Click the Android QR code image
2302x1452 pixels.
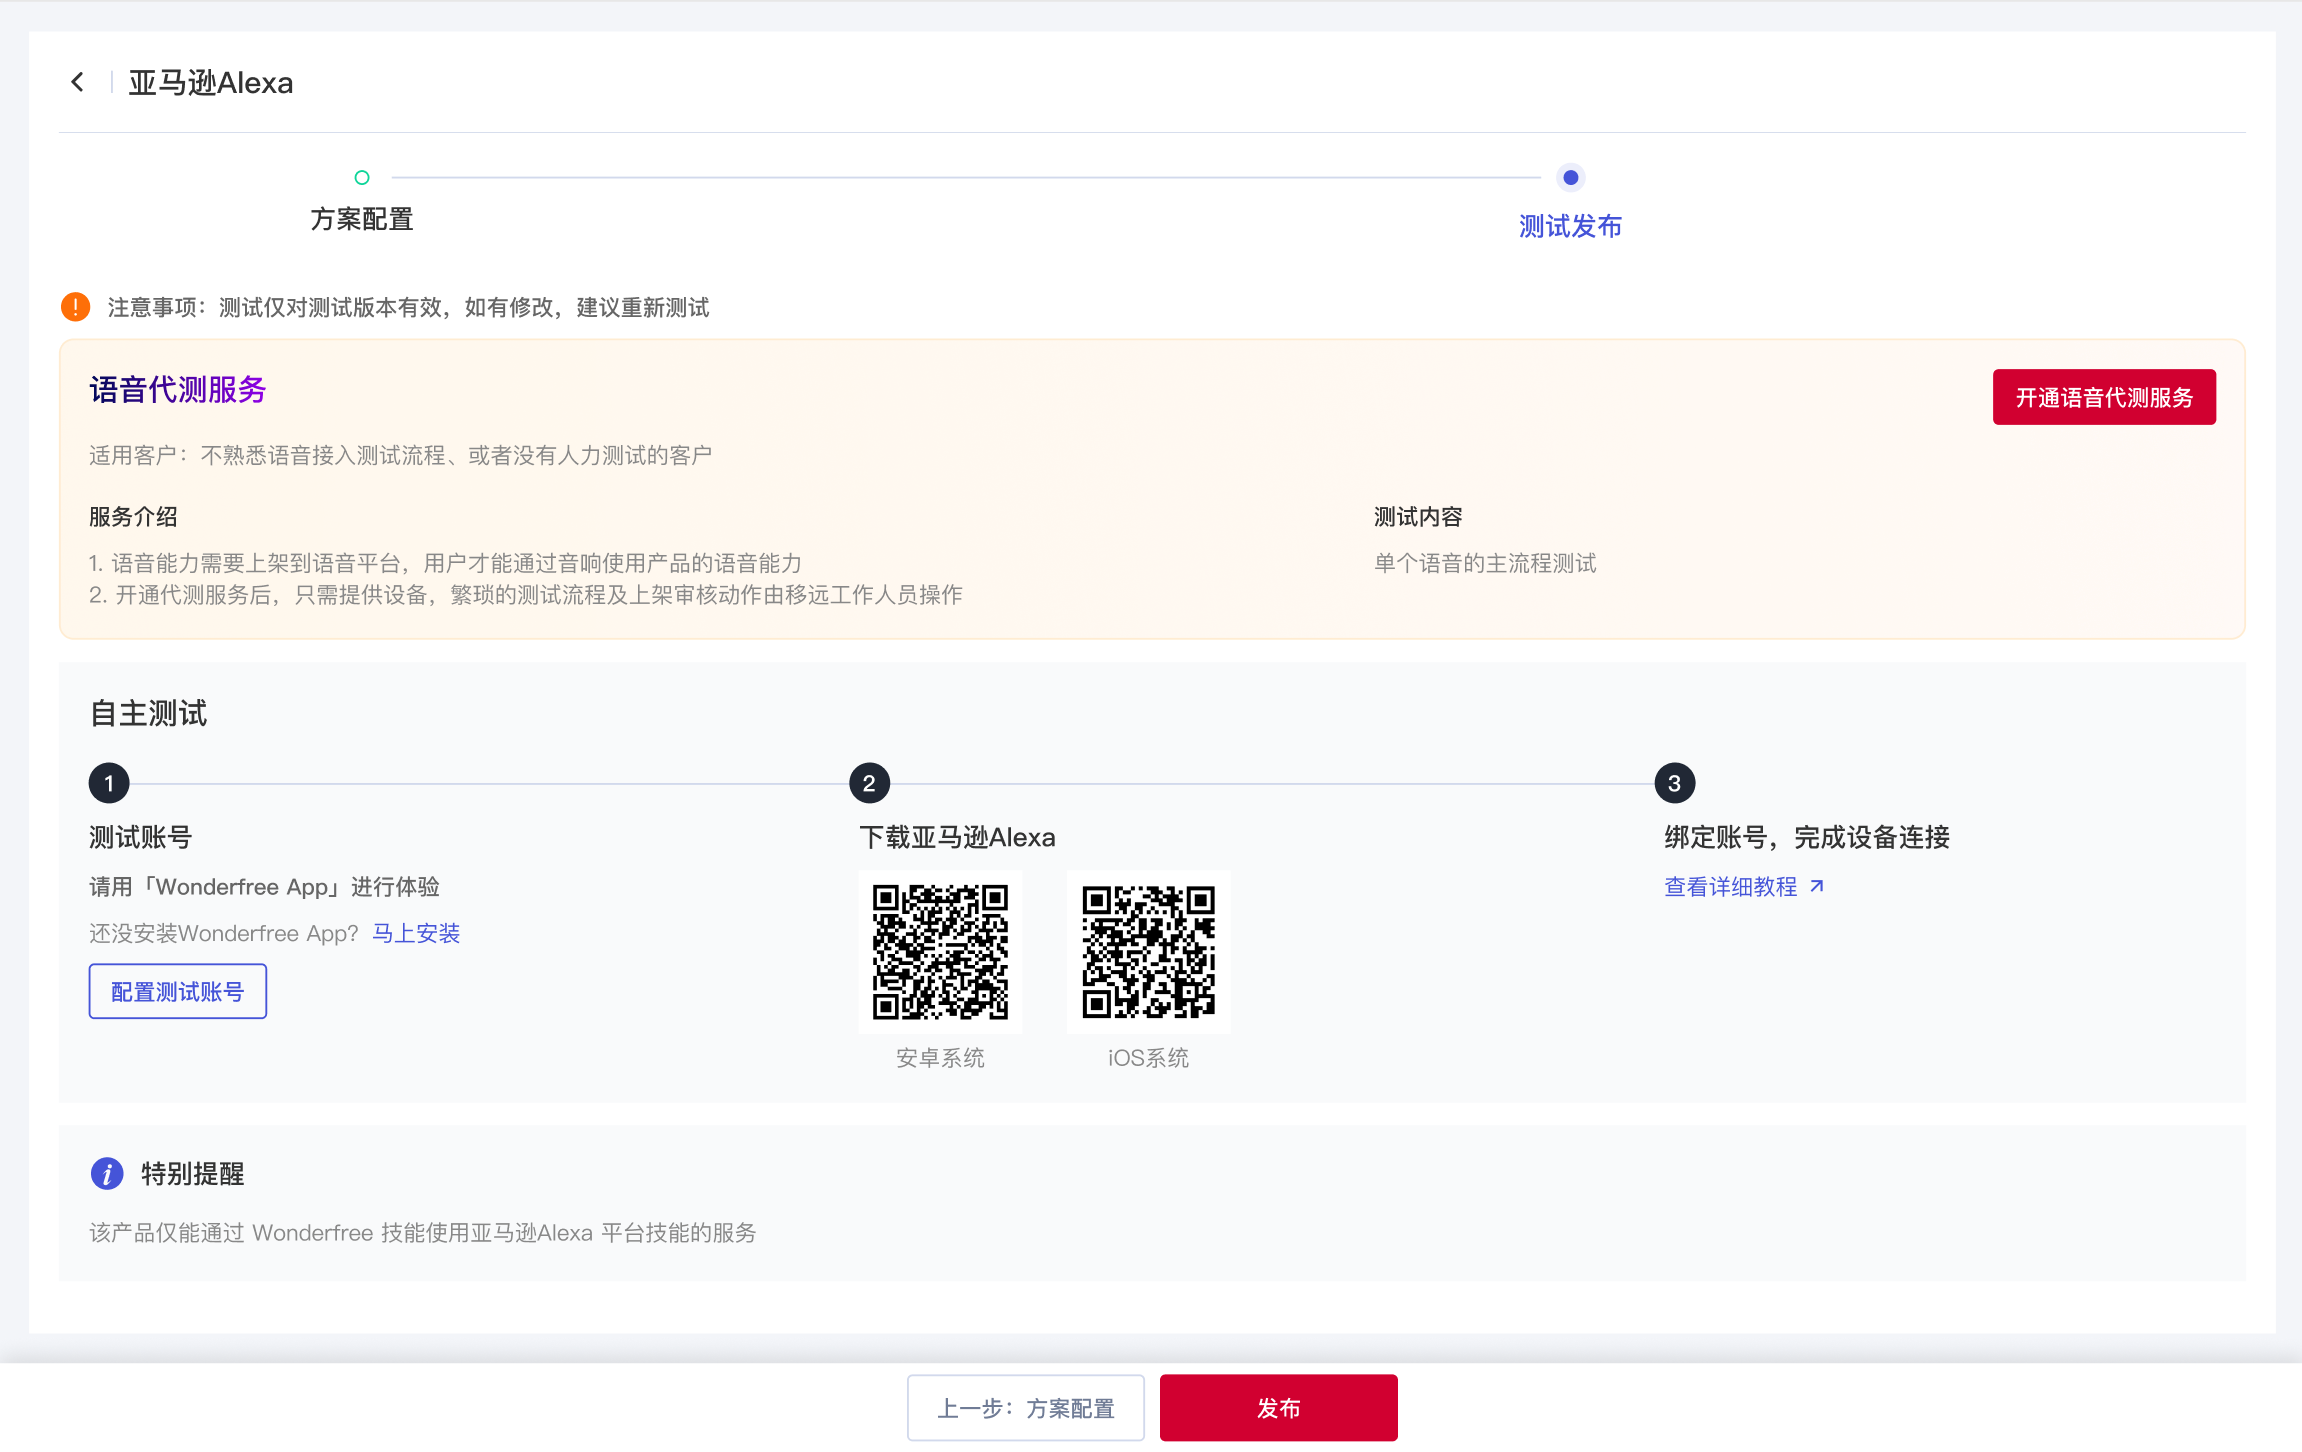(x=940, y=951)
